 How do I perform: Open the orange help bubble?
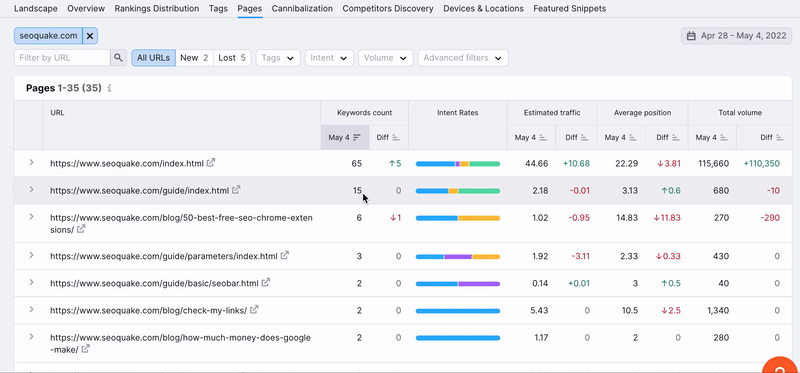[x=780, y=365]
